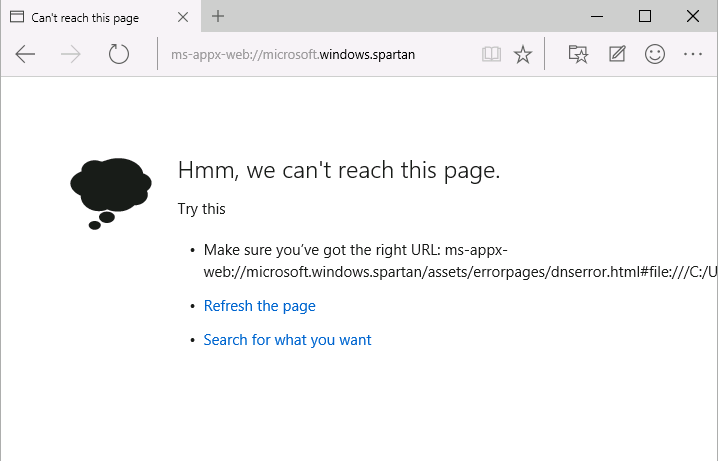This screenshot has height=461, width=718.
Task: Make a Web Note pencil icon
Action: pyautogui.click(x=617, y=54)
